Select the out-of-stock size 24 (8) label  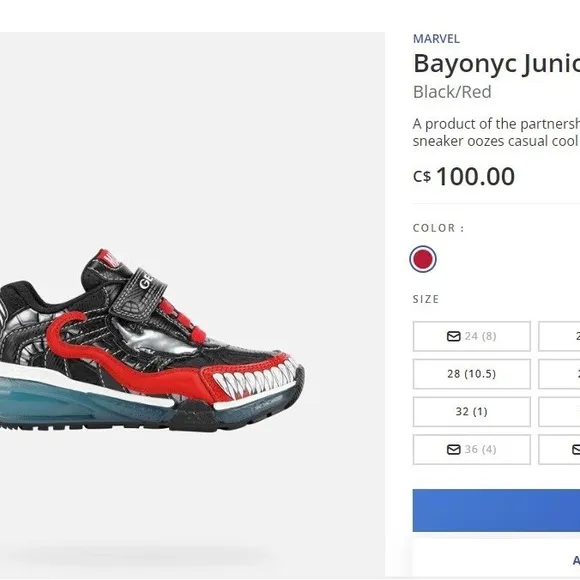(x=480, y=336)
